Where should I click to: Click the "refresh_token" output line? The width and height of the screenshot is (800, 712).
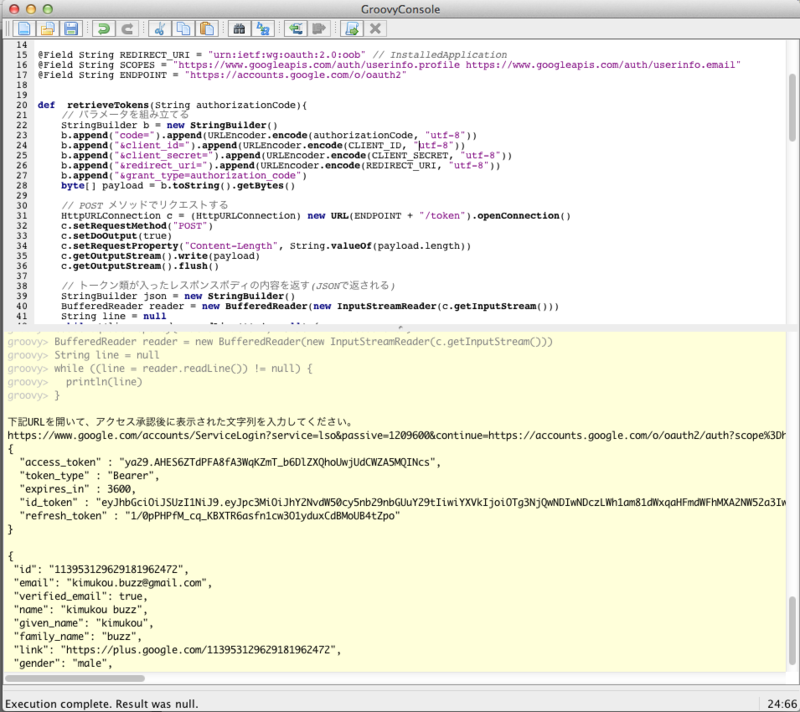pyautogui.click(x=210, y=516)
